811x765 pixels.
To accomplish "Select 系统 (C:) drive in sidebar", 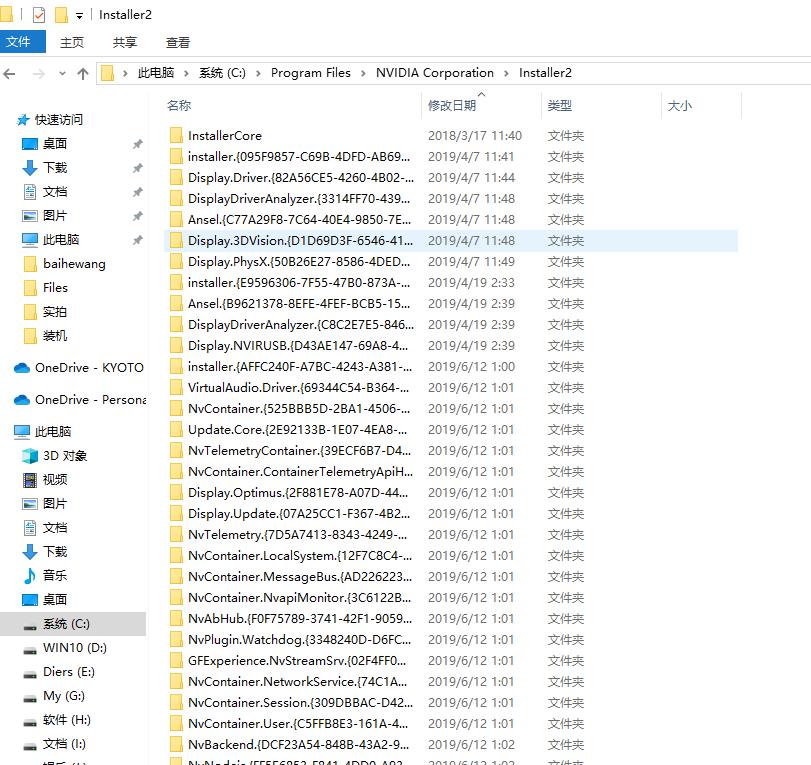I will [73, 624].
